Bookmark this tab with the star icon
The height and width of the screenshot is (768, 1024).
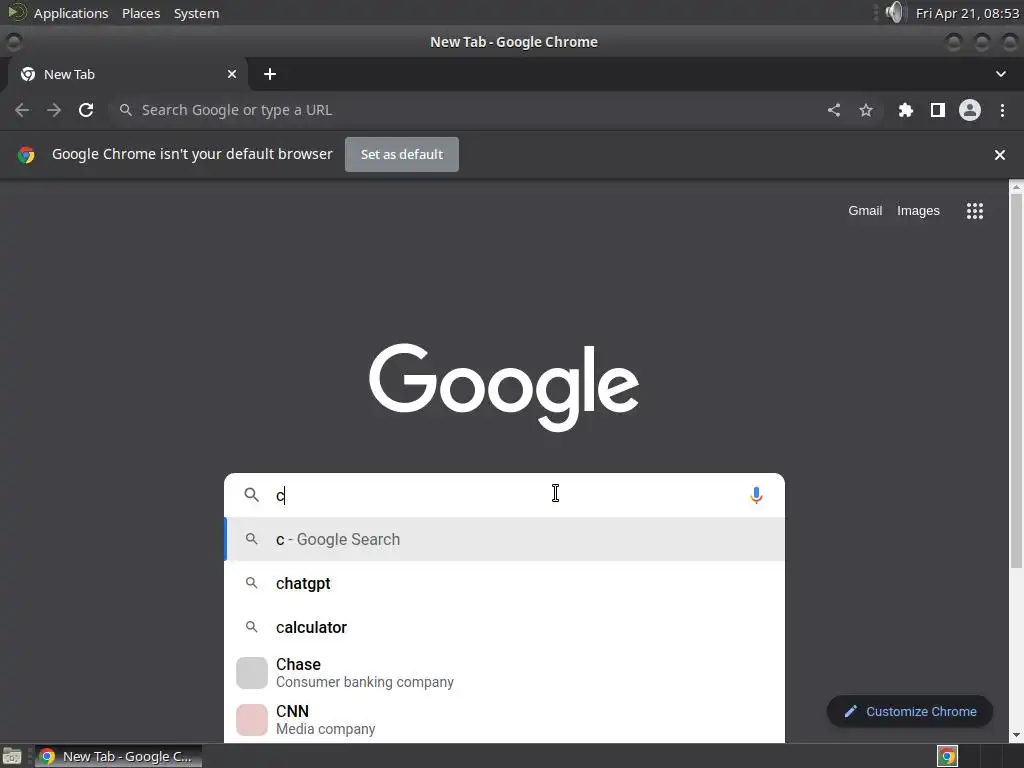[866, 110]
